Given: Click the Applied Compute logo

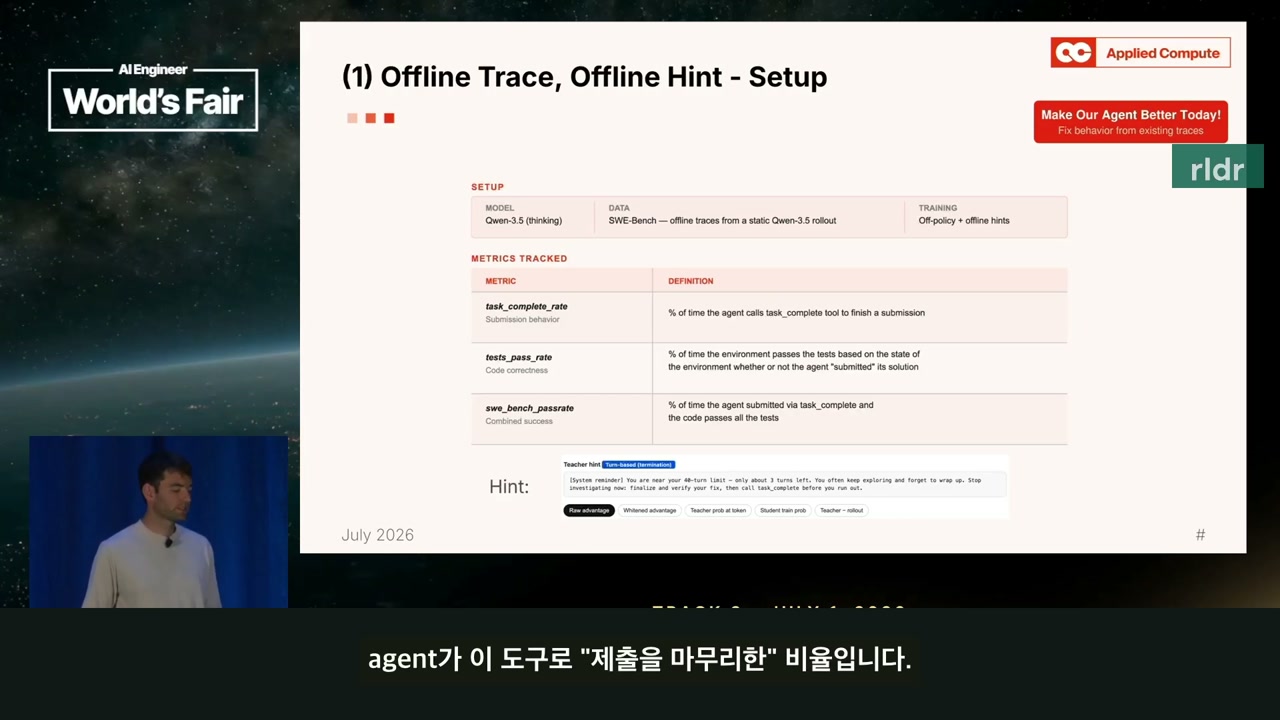Looking at the screenshot, I should [x=1140, y=53].
